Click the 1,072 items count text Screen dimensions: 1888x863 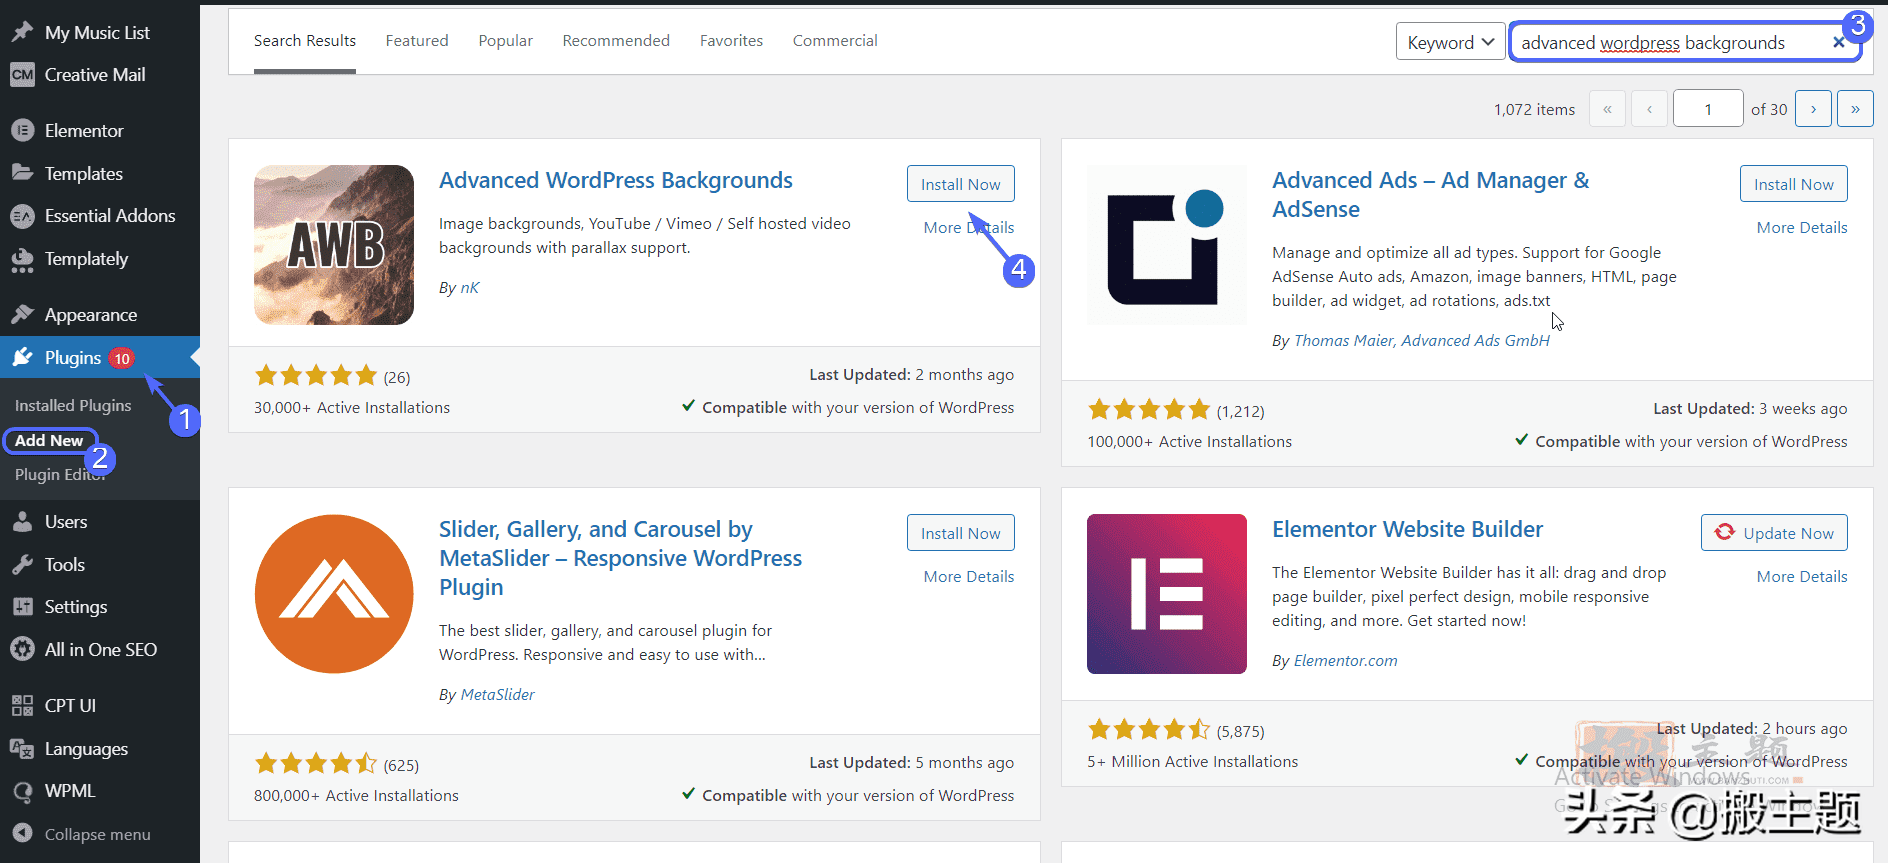(1534, 110)
